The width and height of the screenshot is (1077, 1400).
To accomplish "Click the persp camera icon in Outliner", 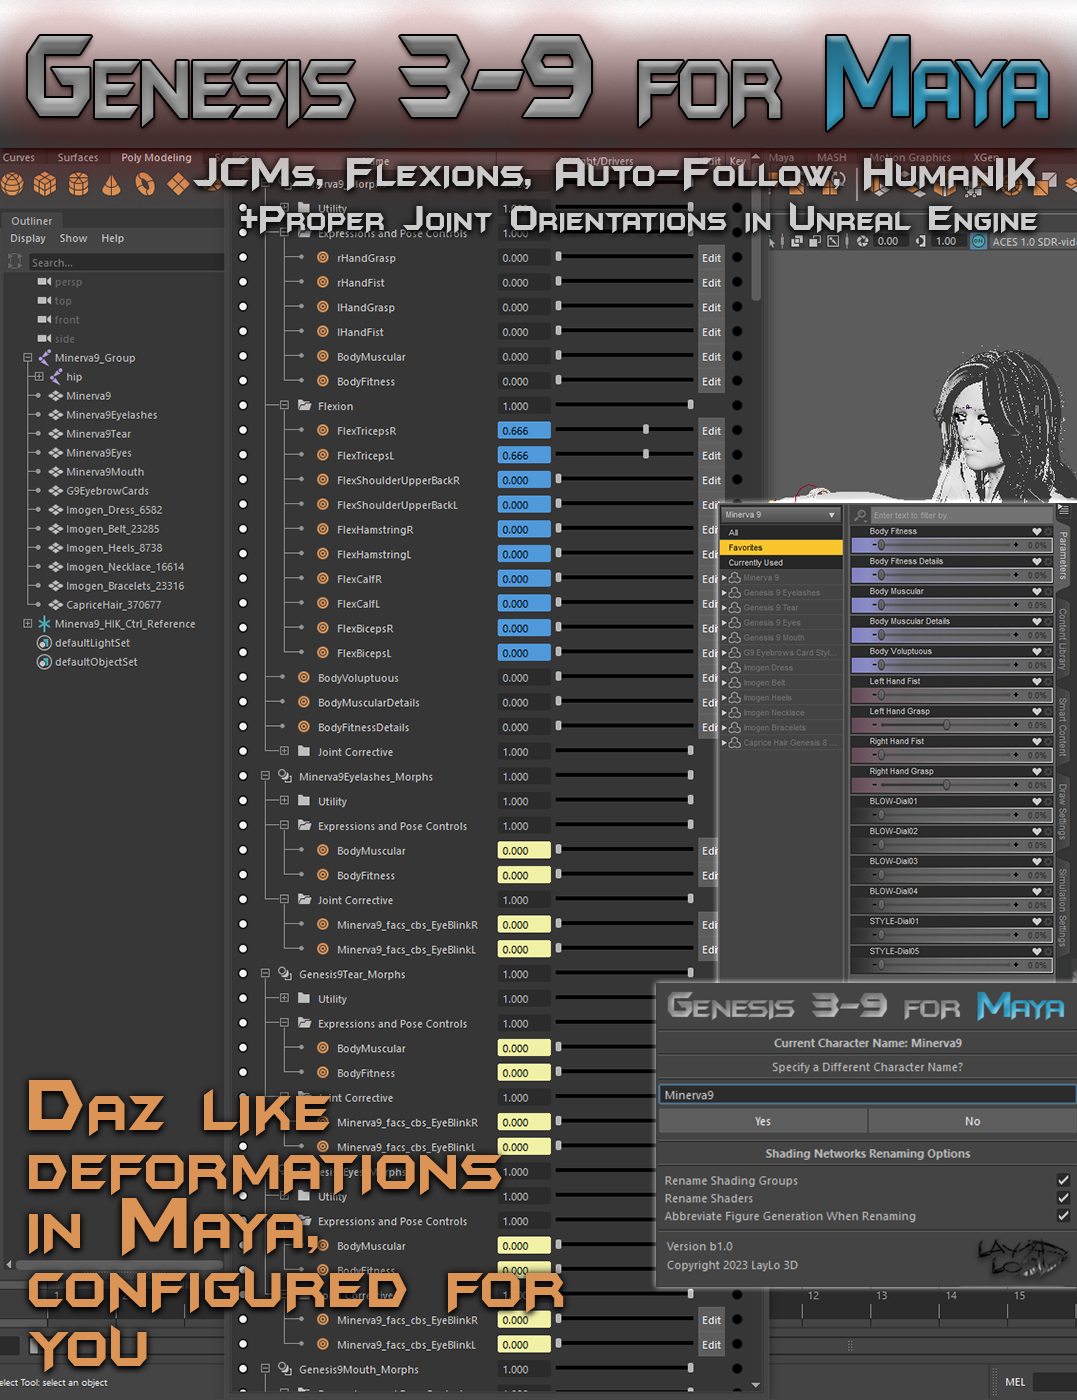I will [x=44, y=282].
